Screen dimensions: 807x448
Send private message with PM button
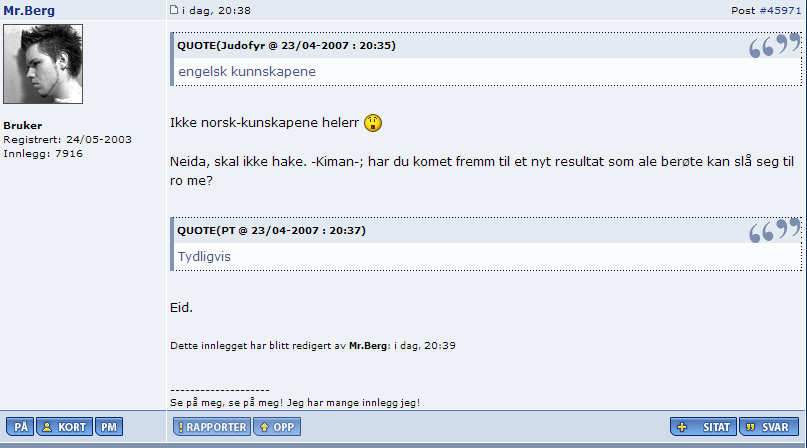[109, 427]
